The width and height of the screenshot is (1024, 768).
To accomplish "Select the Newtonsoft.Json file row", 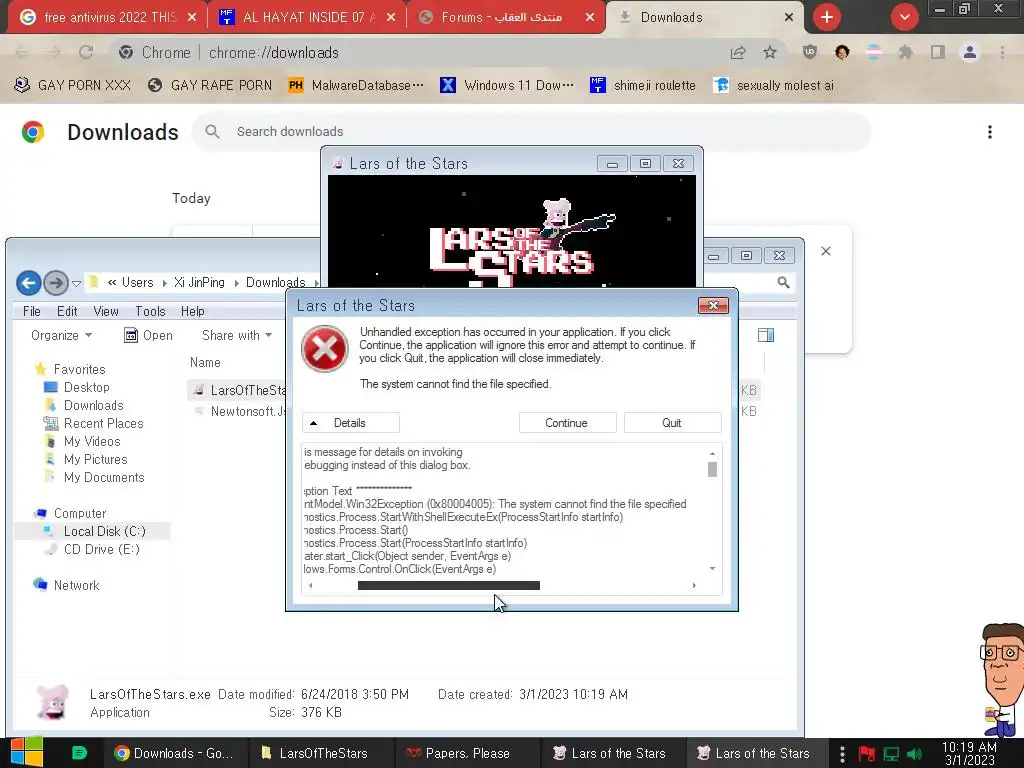I will coord(238,411).
